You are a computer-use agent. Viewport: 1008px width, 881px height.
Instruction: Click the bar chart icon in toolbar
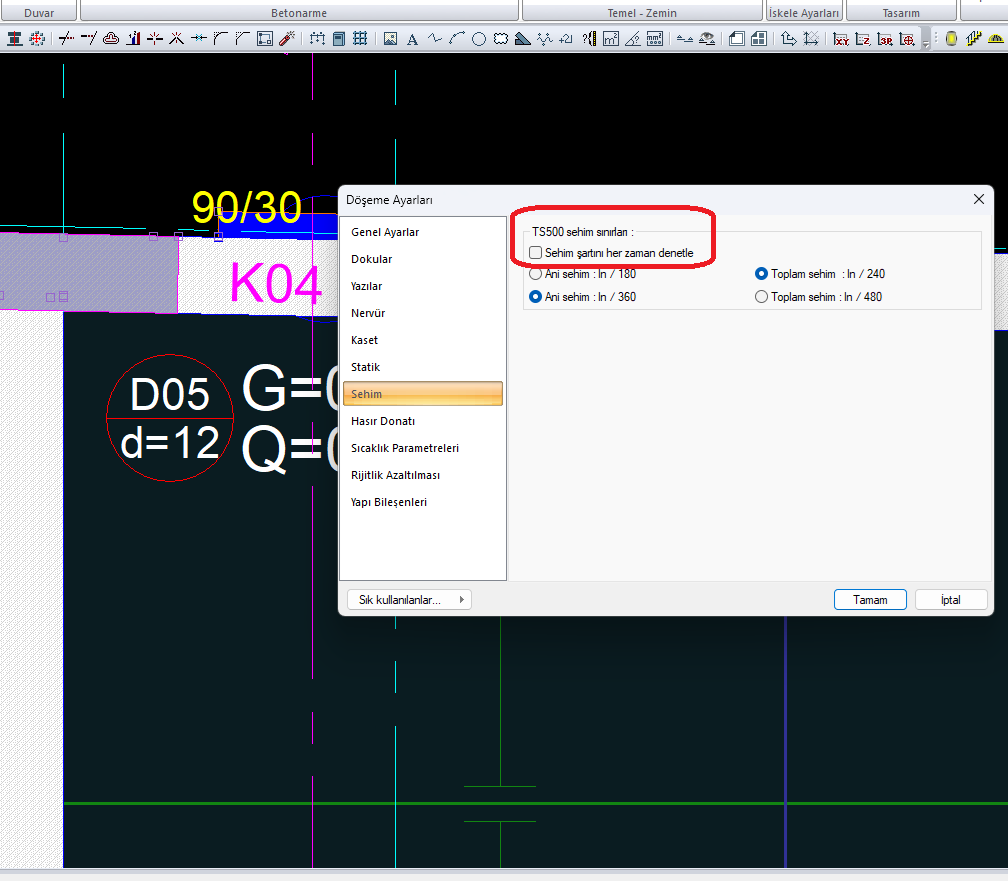pyautogui.click(x=133, y=39)
